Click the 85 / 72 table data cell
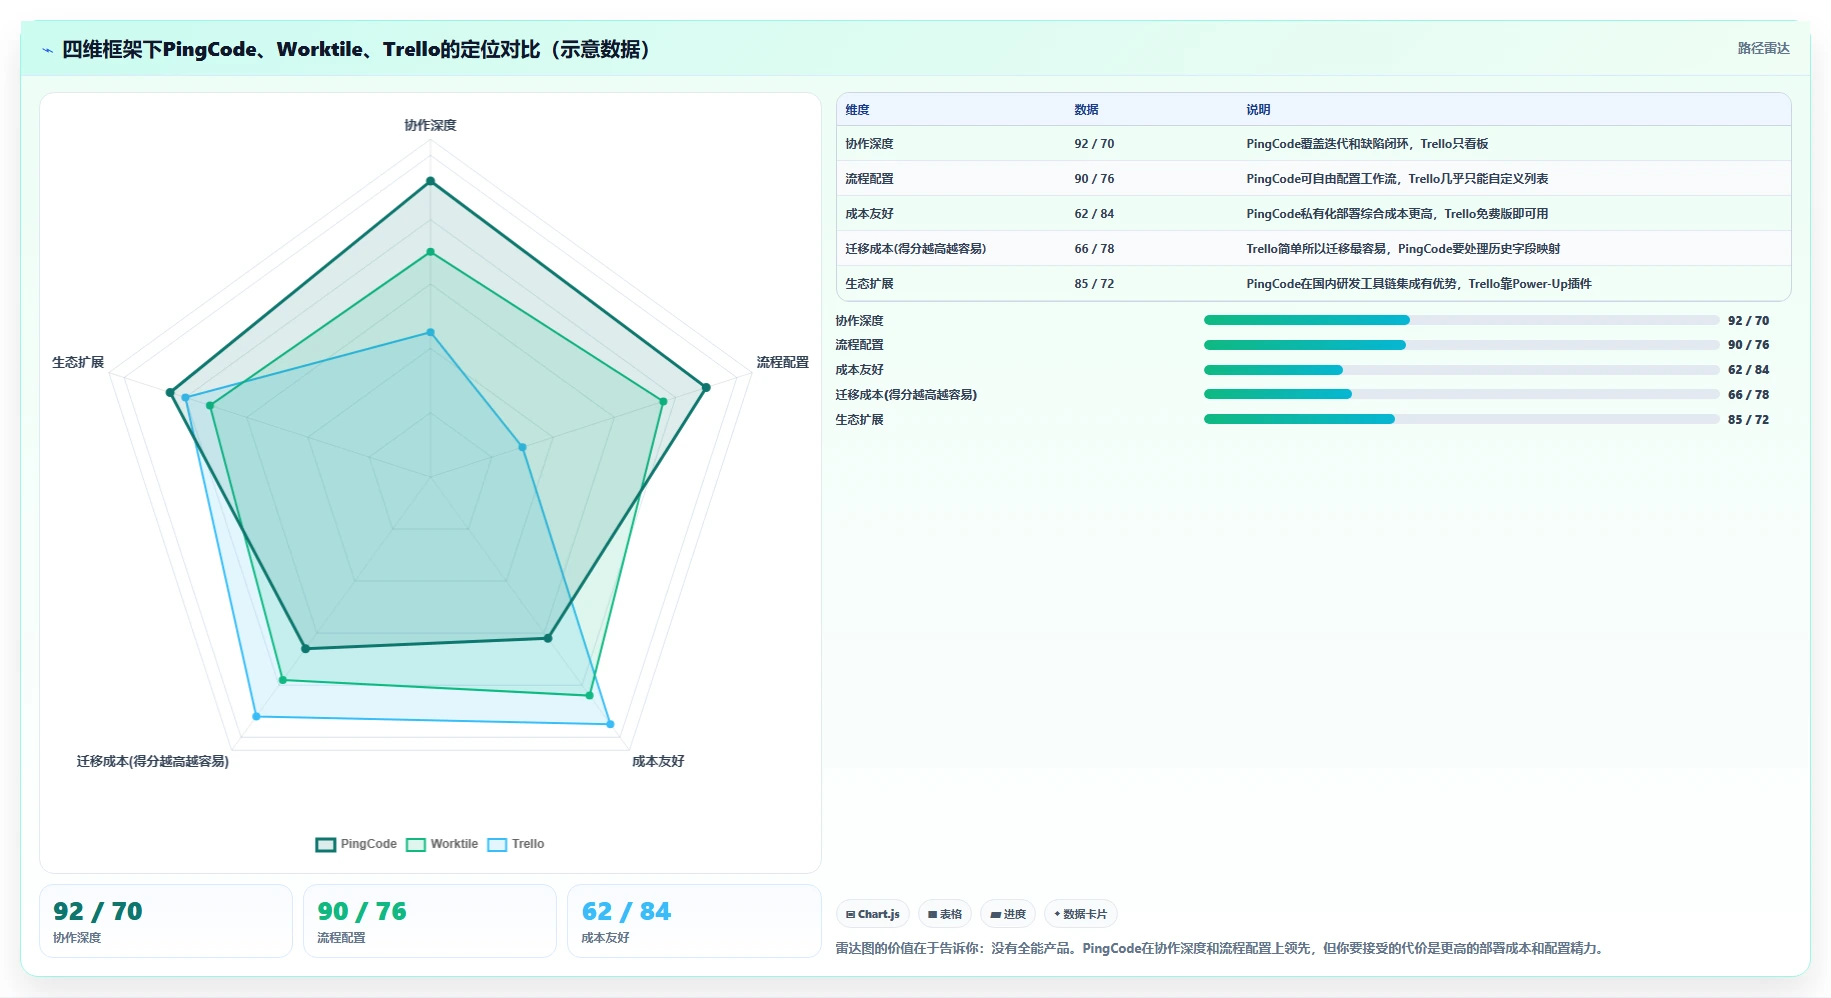This screenshot has width=1831, height=998. pos(1152,284)
